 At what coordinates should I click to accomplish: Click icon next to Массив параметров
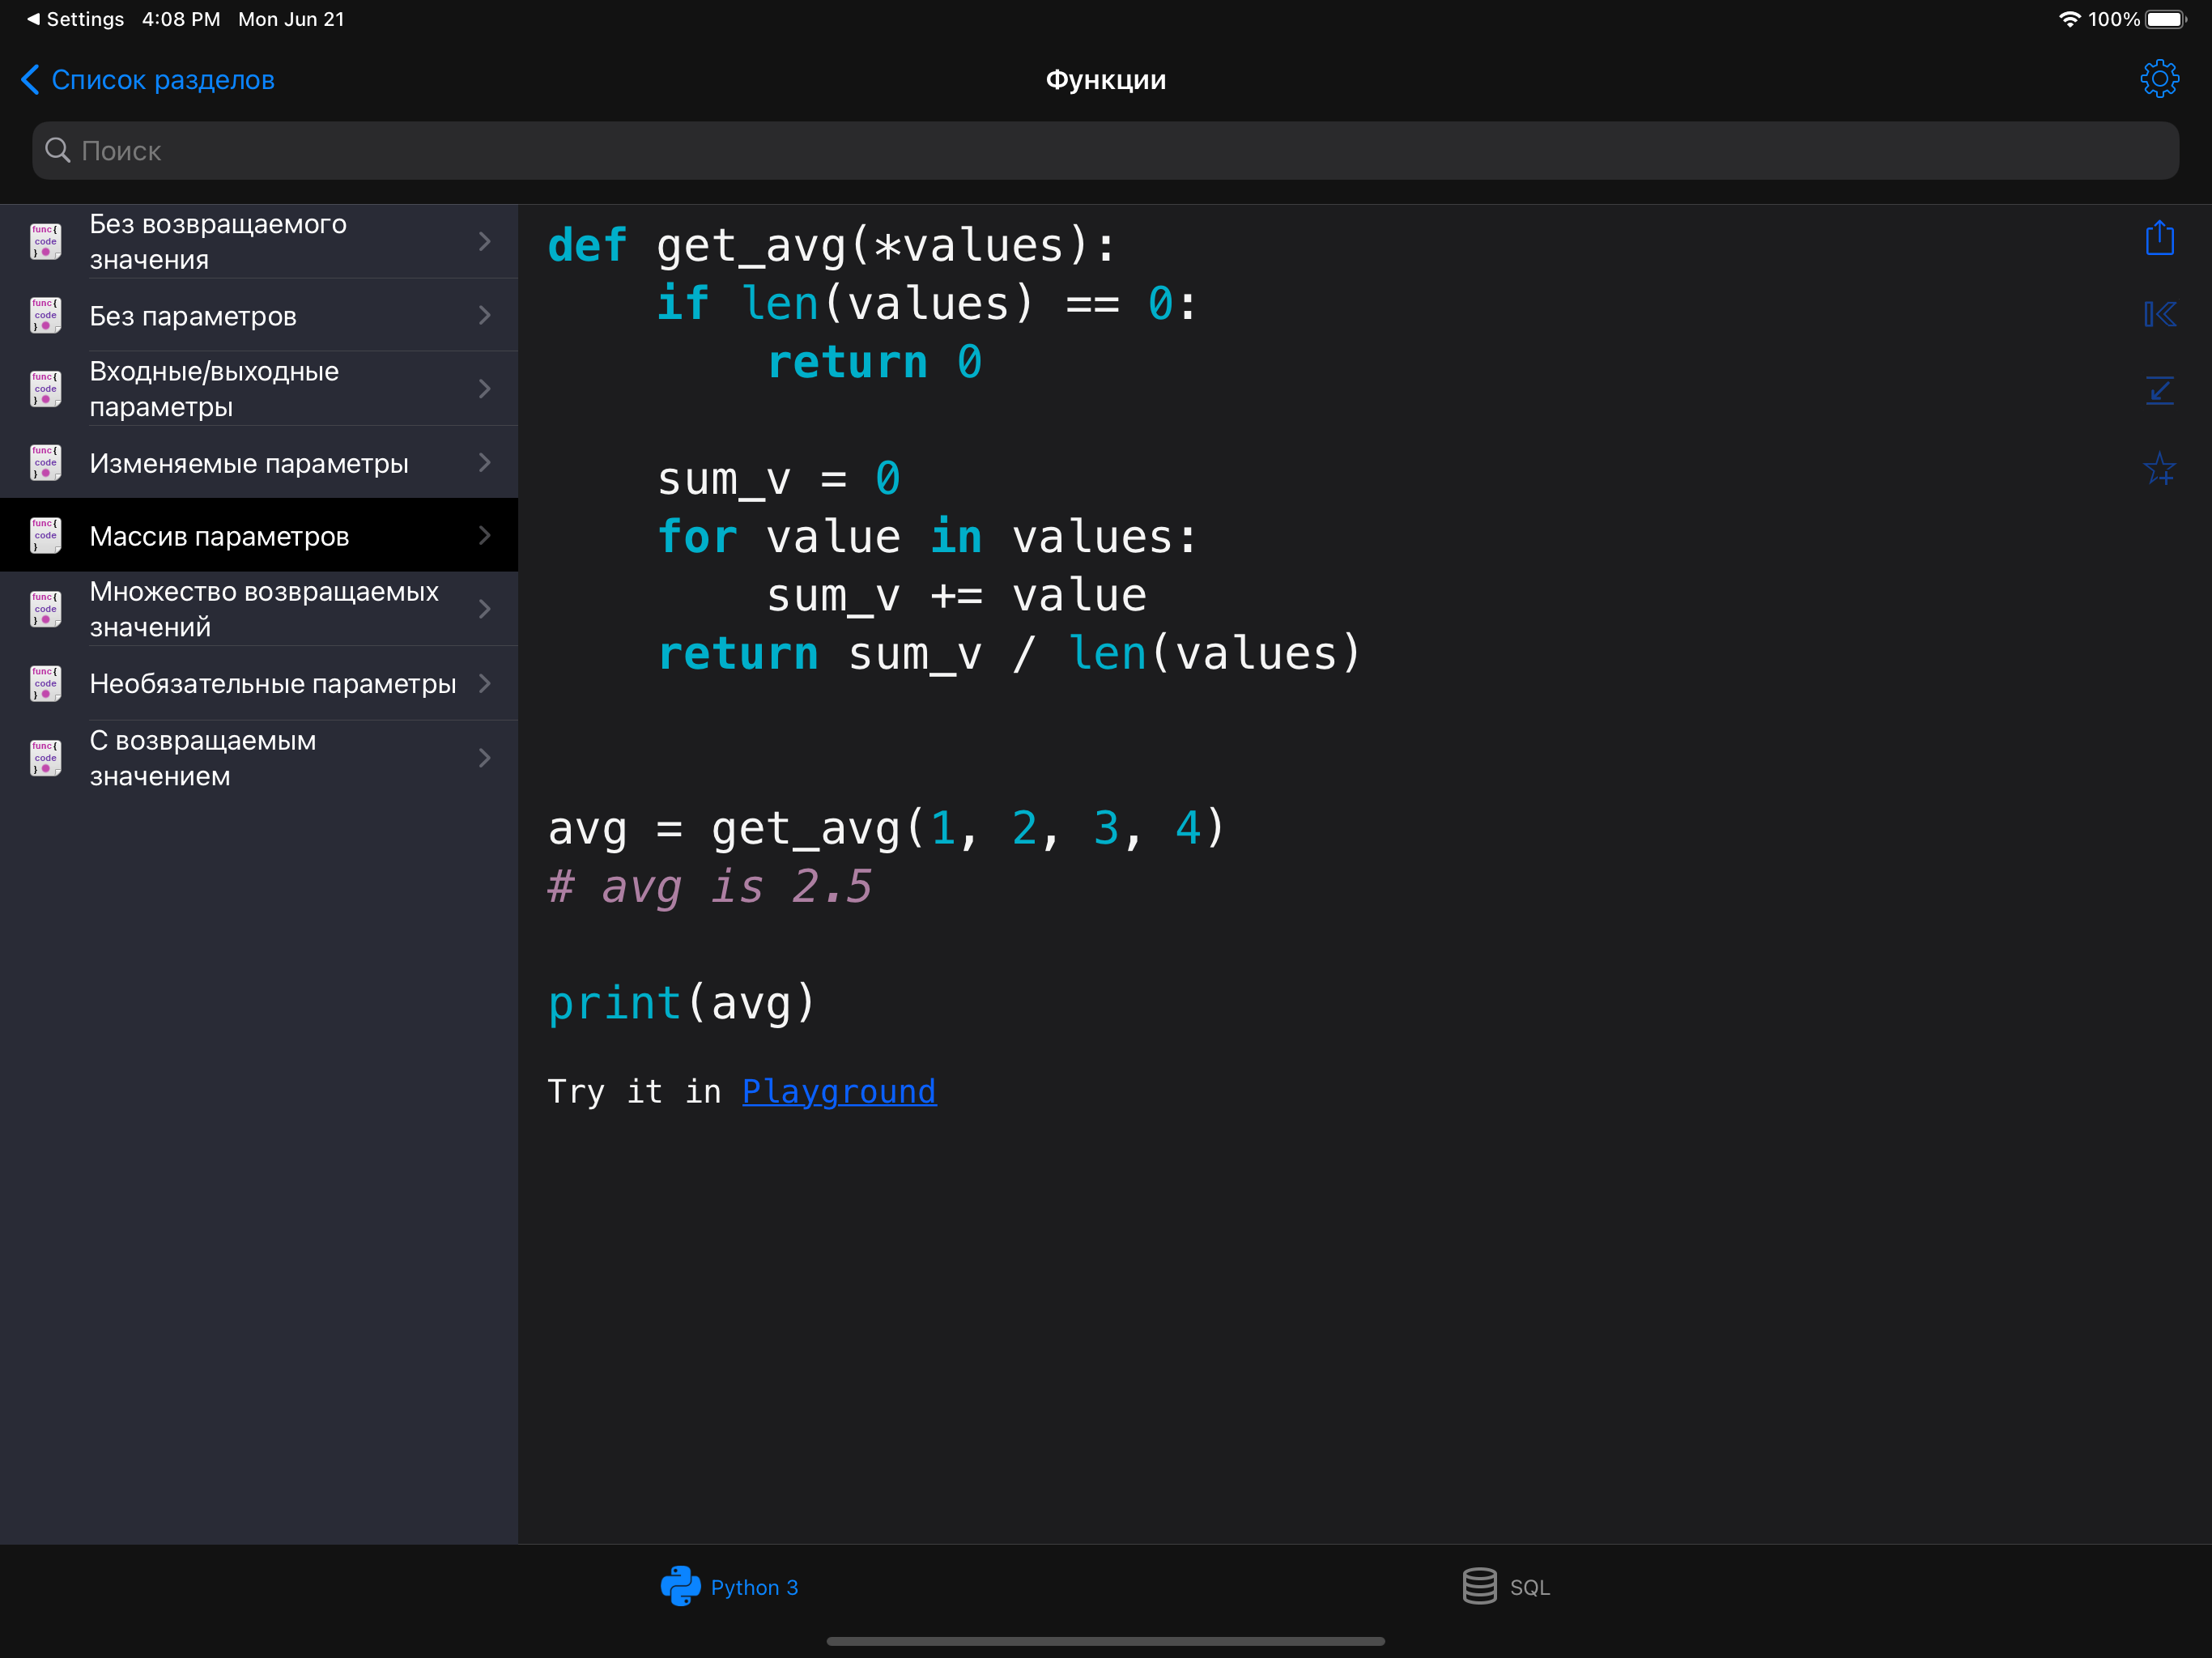45,535
